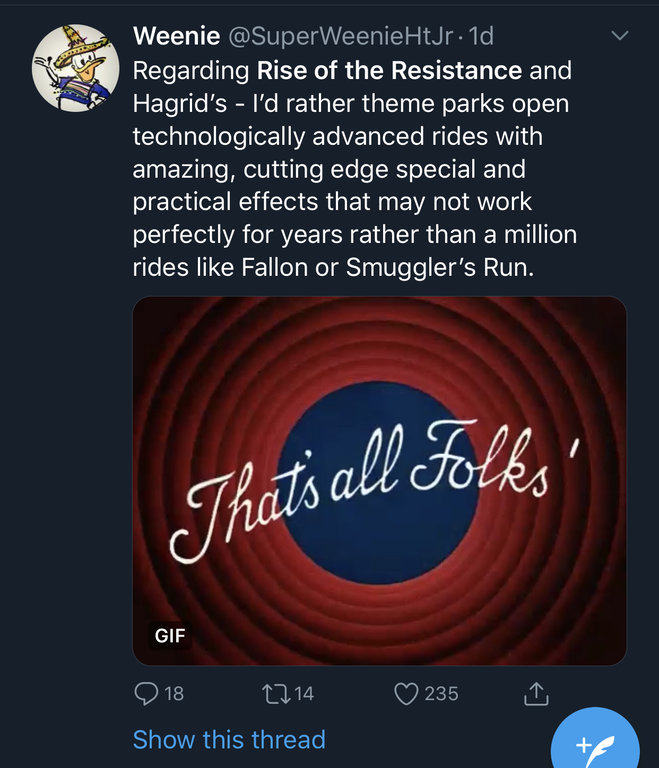Click the reply count "18"
The width and height of the screenshot is (659, 768).
coord(173,692)
